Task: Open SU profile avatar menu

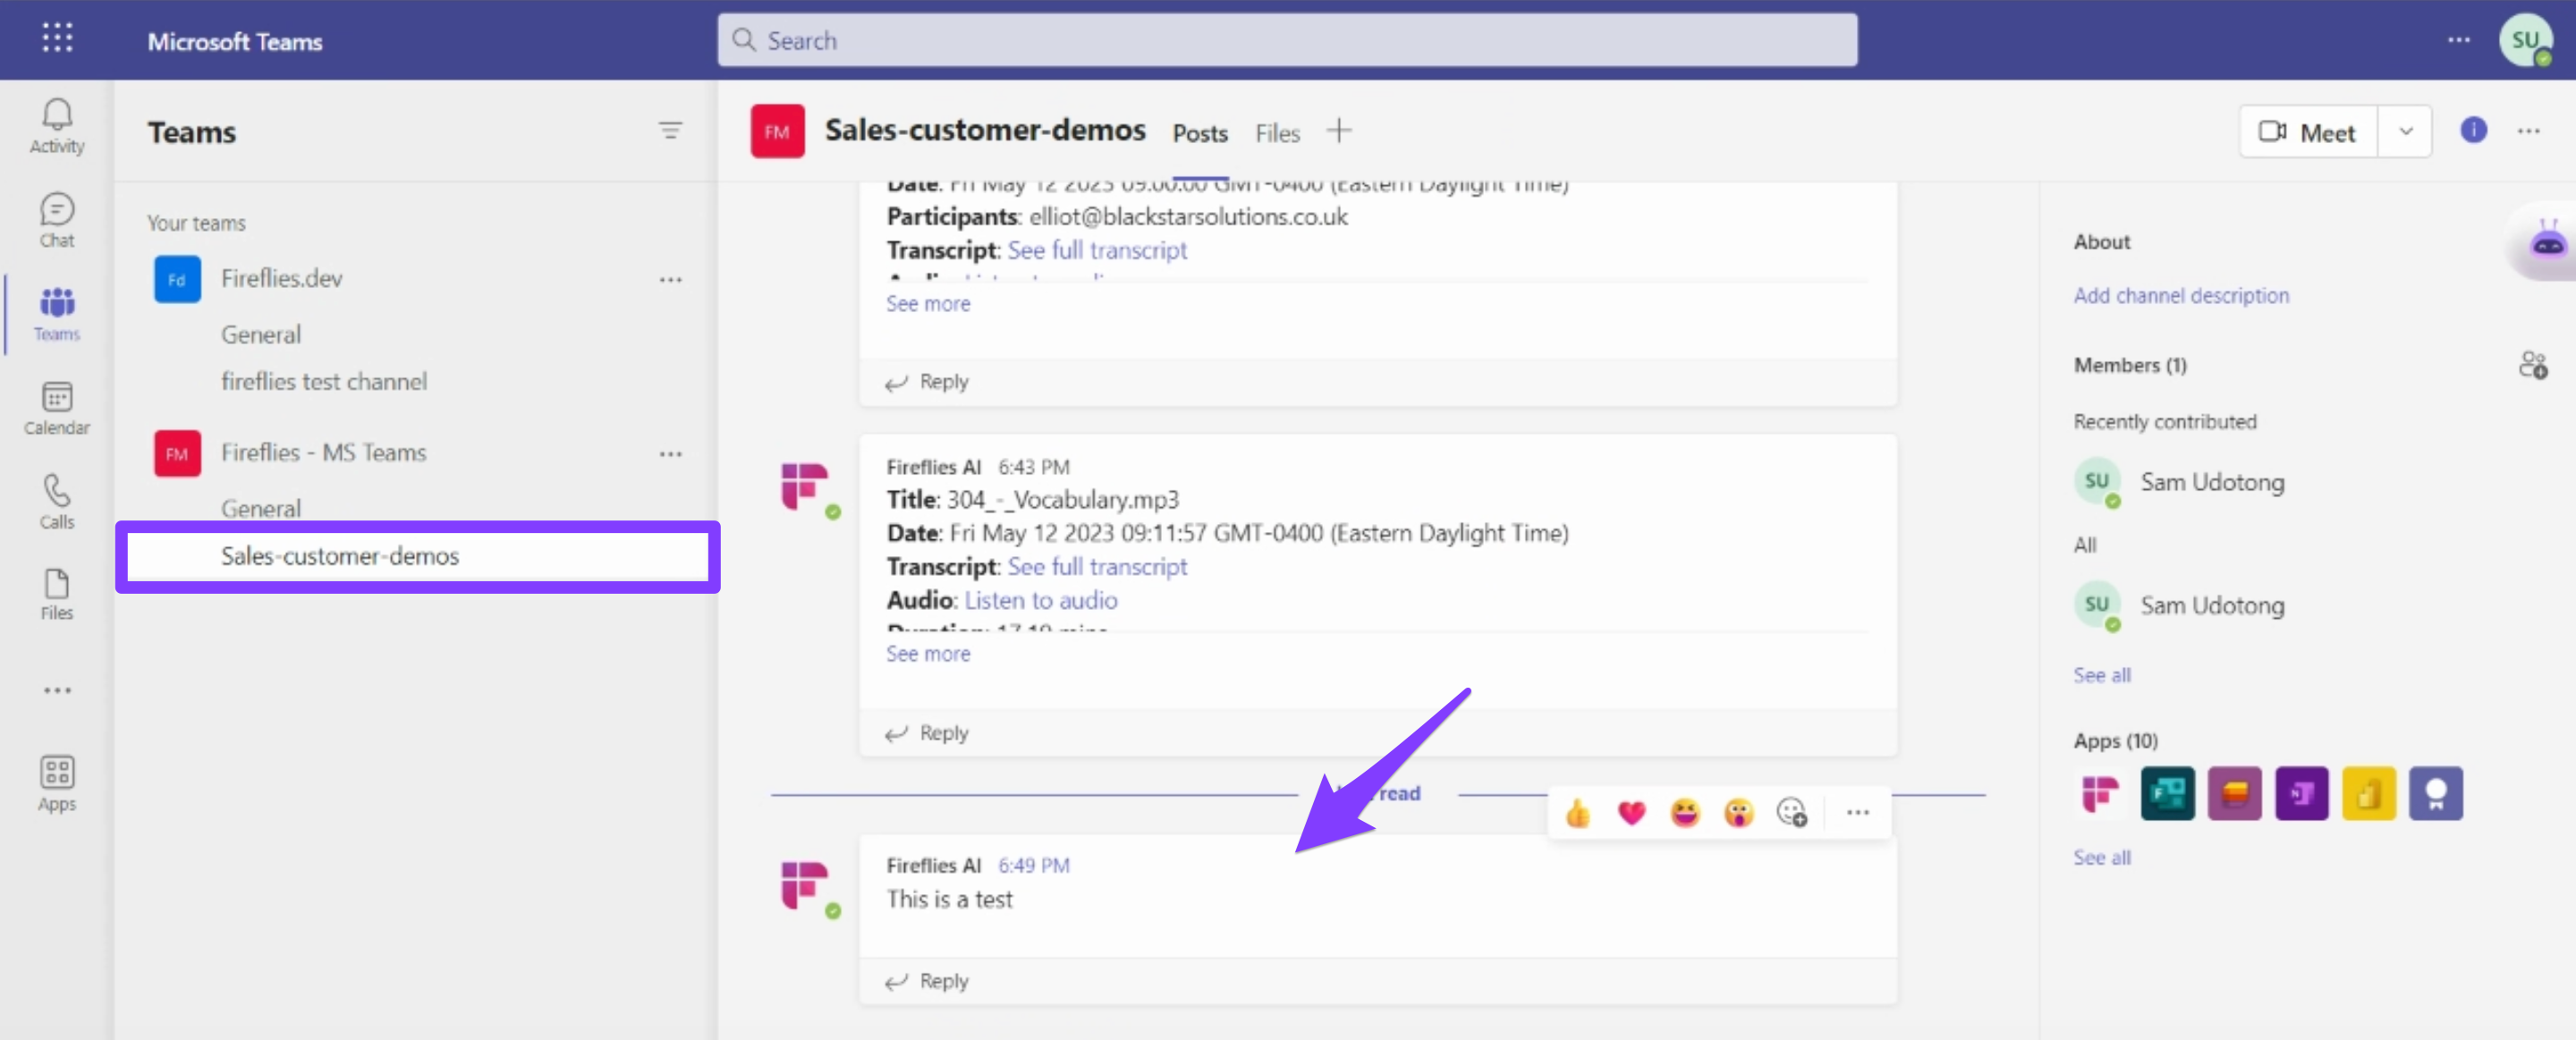Action: pyautogui.click(x=2525, y=40)
